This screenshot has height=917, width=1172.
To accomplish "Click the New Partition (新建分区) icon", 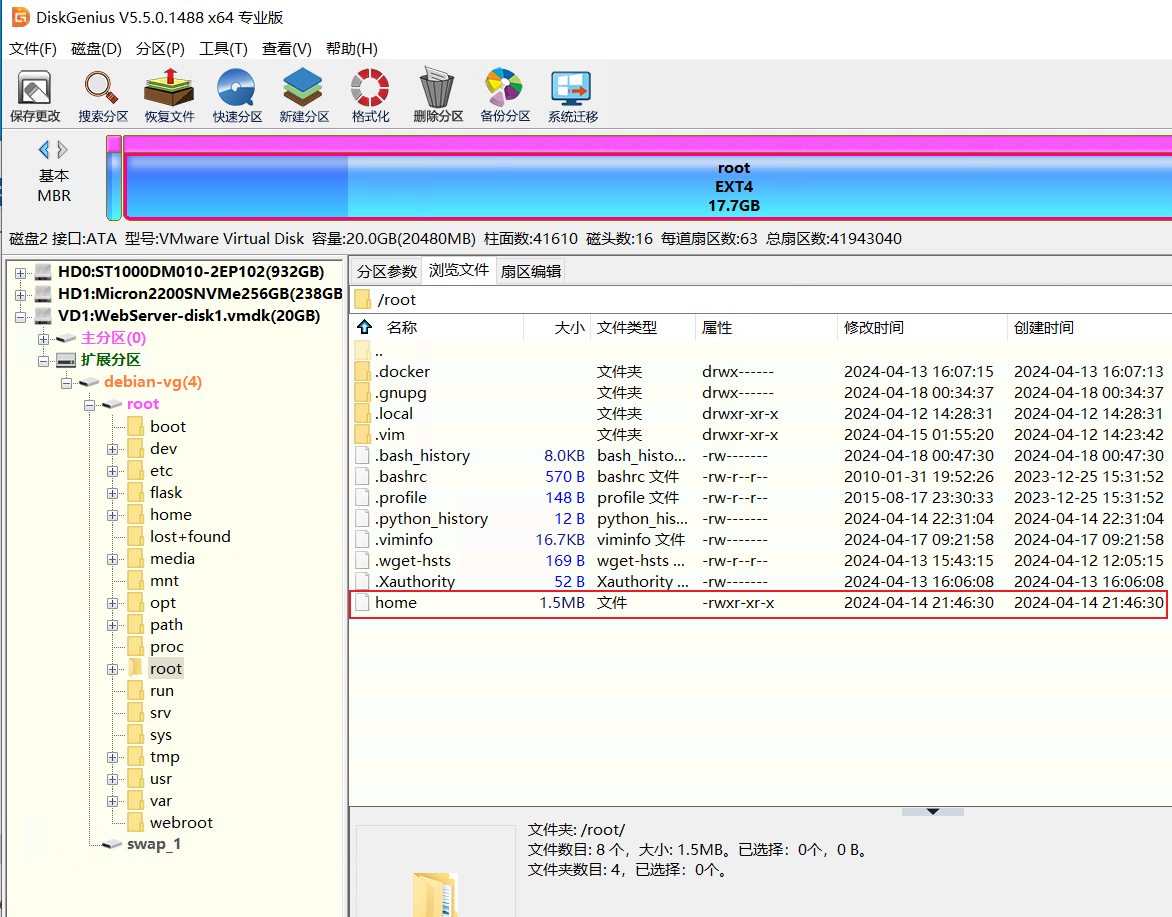I will (303, 96).
